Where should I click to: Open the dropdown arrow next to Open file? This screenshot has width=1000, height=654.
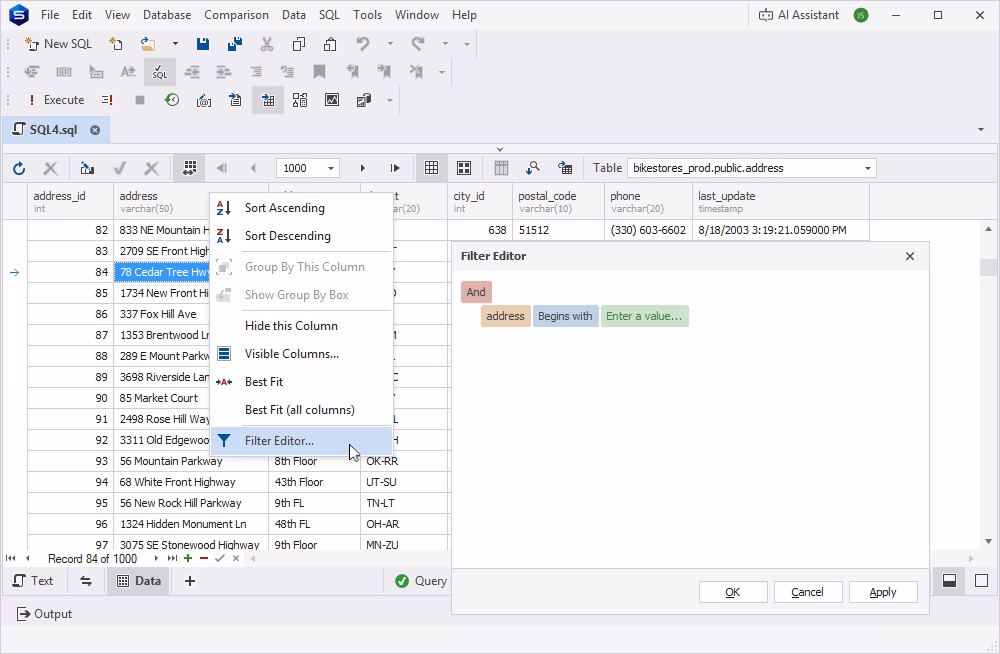[x=175, y=44]
